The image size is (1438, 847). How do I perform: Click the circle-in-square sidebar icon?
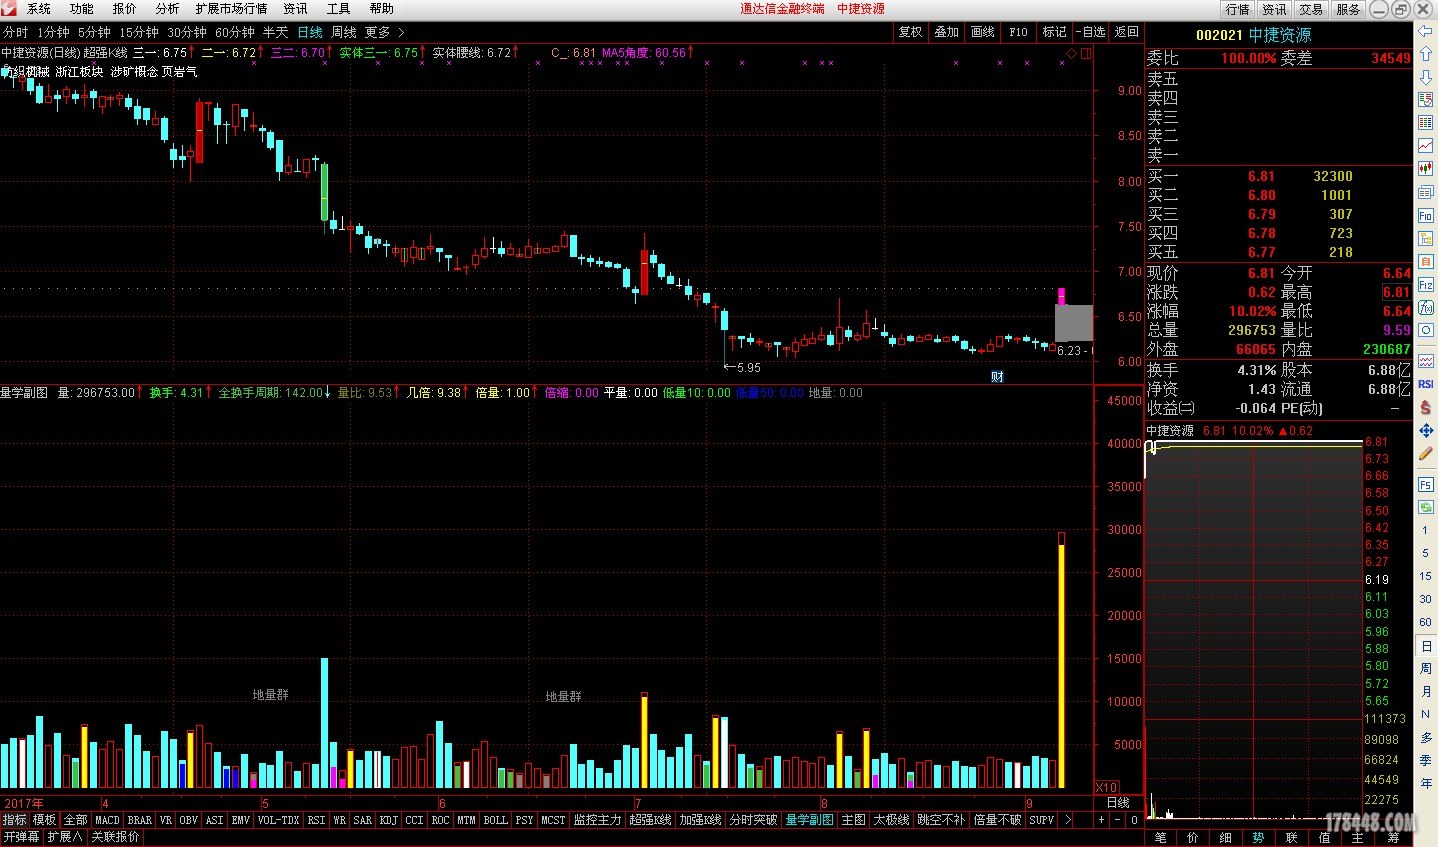coord(1426,330)
